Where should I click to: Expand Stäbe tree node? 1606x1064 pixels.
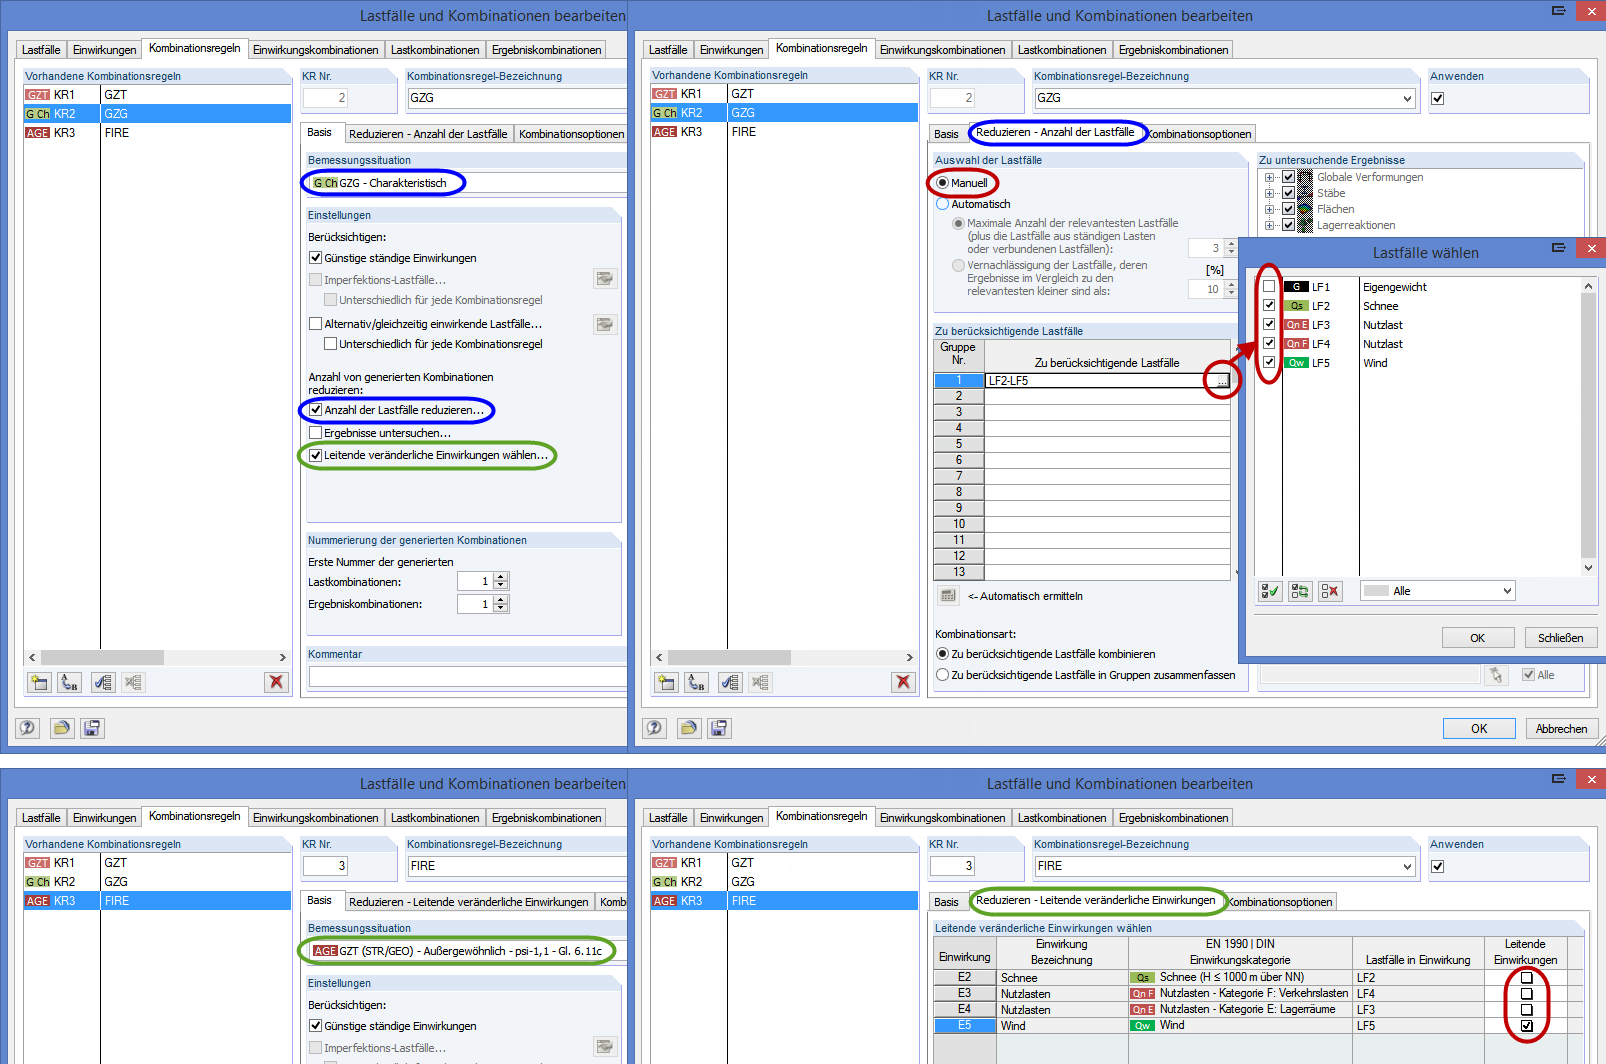(x=1270, y=194)
